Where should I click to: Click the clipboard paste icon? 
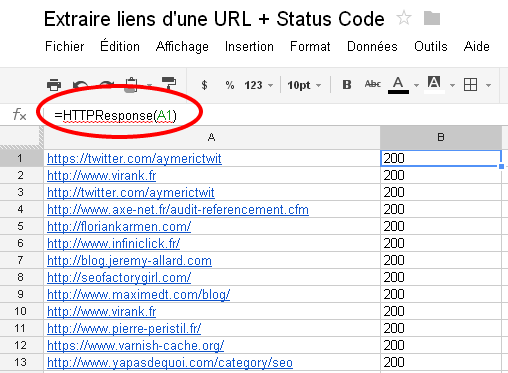point(131,85)
